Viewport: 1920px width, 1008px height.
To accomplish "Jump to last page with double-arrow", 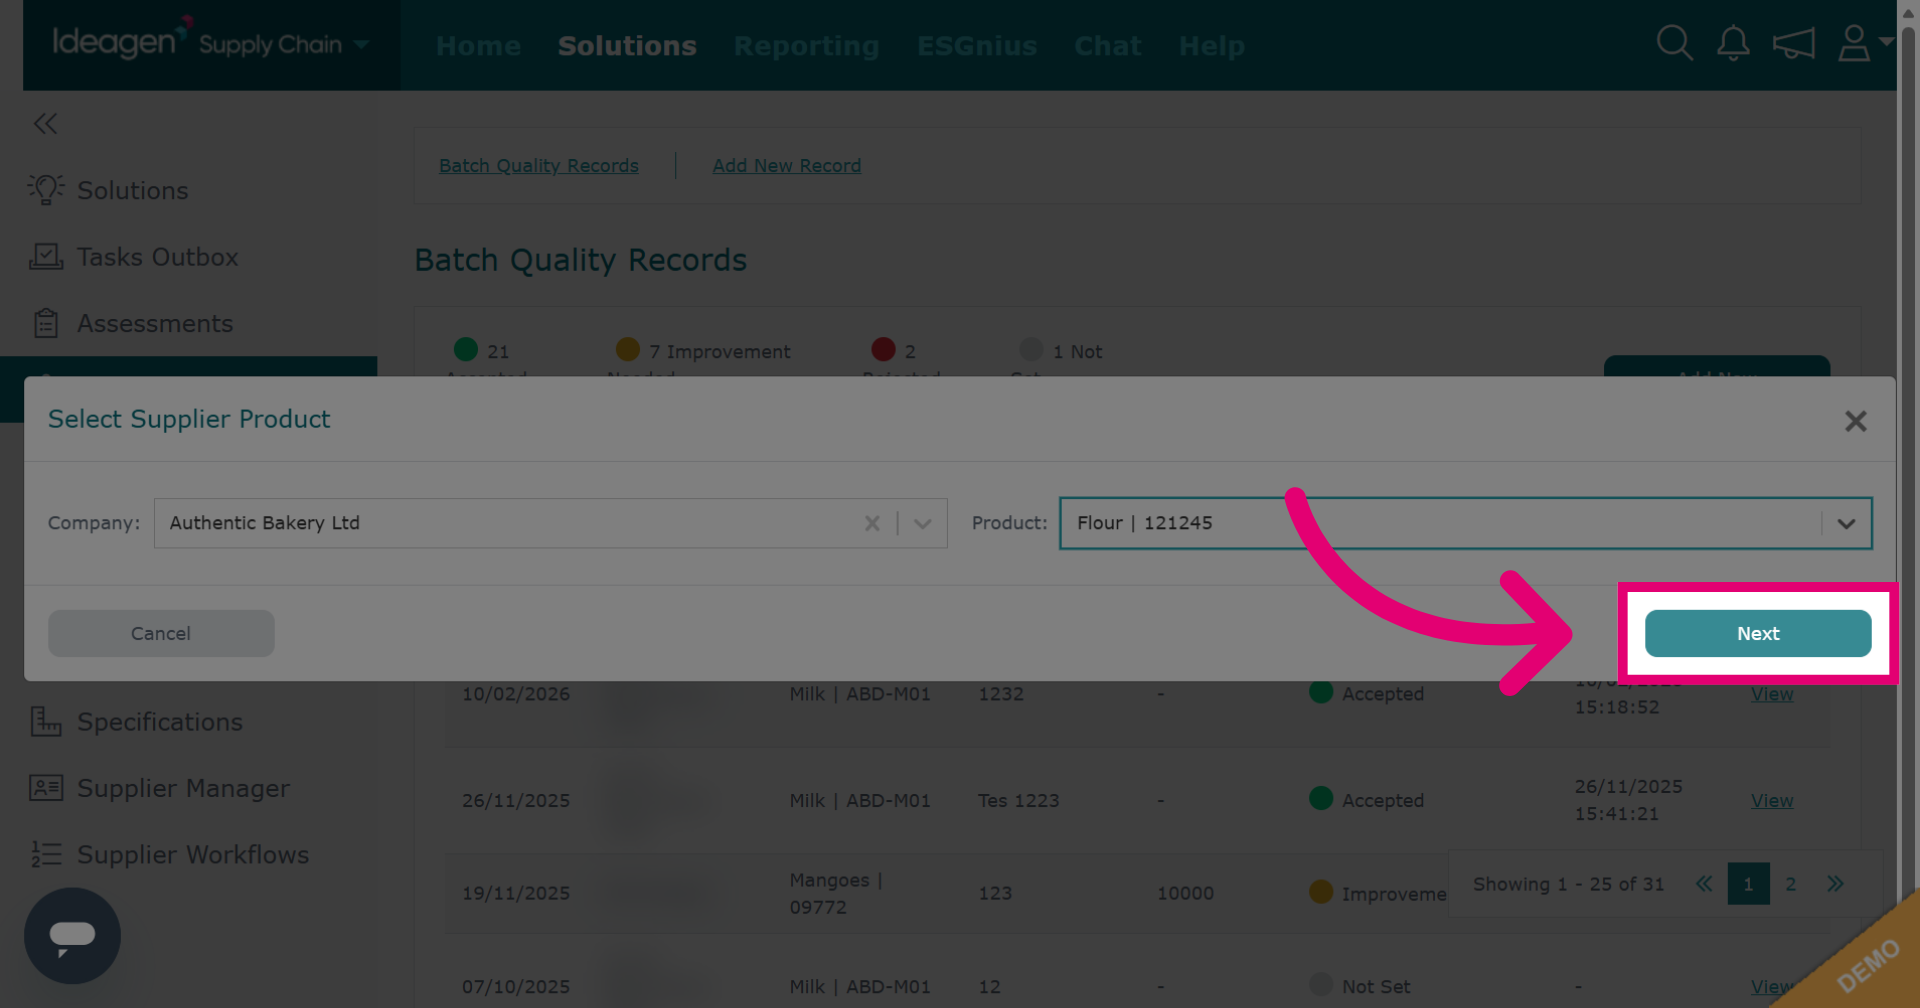I will pyautogui.click(x=1835, y=884).
